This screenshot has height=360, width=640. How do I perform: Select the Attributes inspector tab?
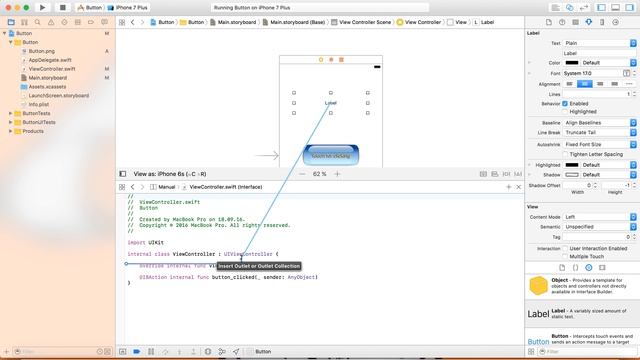click(589, 22)
